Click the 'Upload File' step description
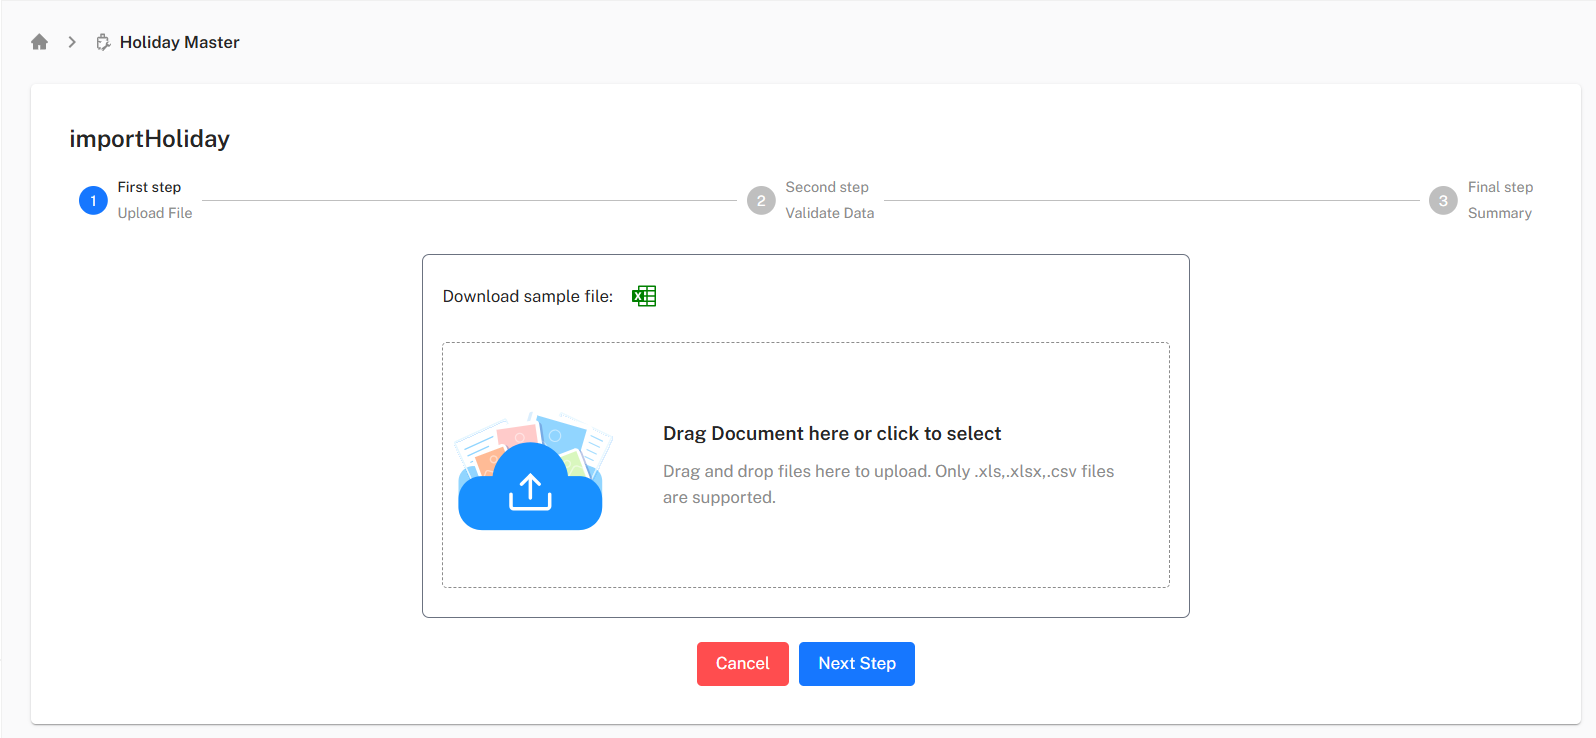Viewport: 1596px width, 738px height. click(155, 213)
